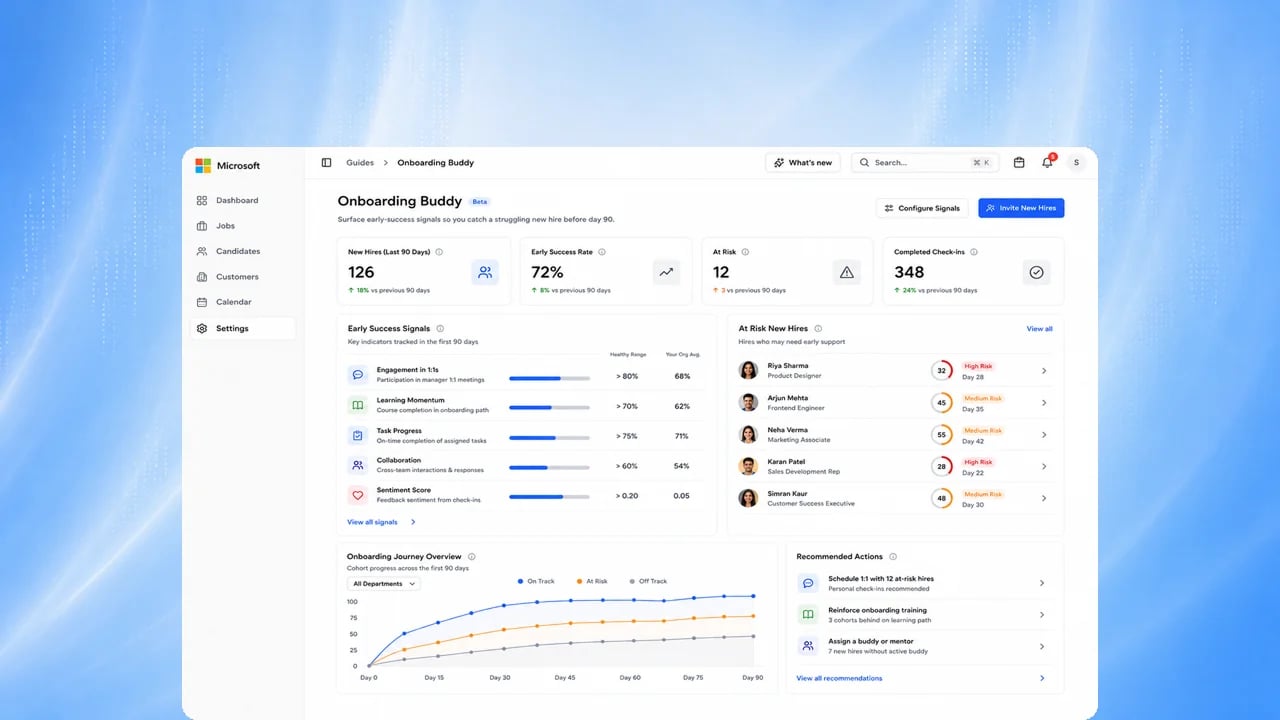Open the All Departments dropdown

click(x=384, y=584)
